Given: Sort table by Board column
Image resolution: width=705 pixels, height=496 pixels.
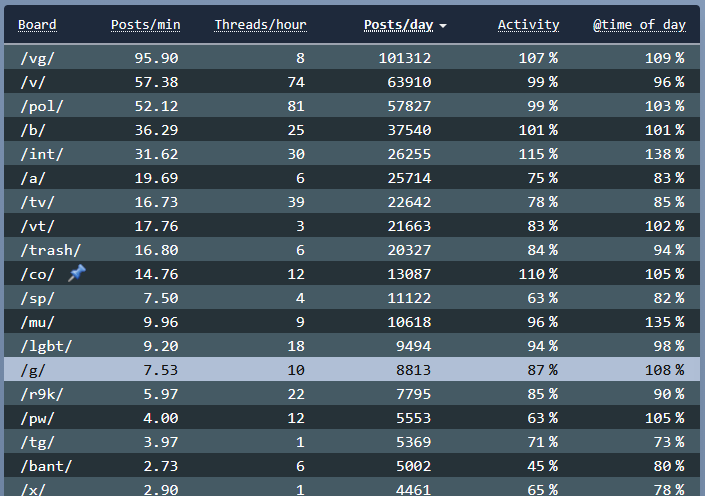Looking at the screenshot, I should (x=37, y=25).
